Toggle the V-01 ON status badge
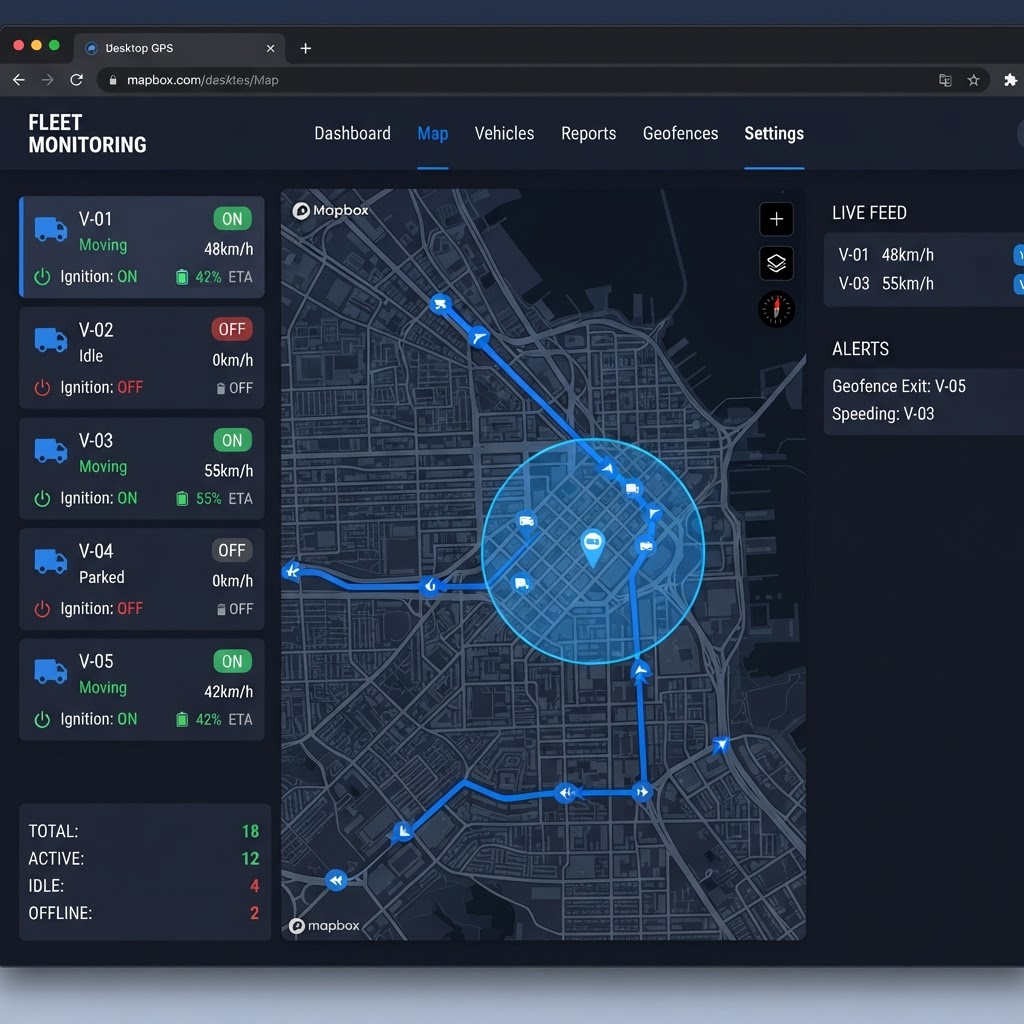 point(232,219)
